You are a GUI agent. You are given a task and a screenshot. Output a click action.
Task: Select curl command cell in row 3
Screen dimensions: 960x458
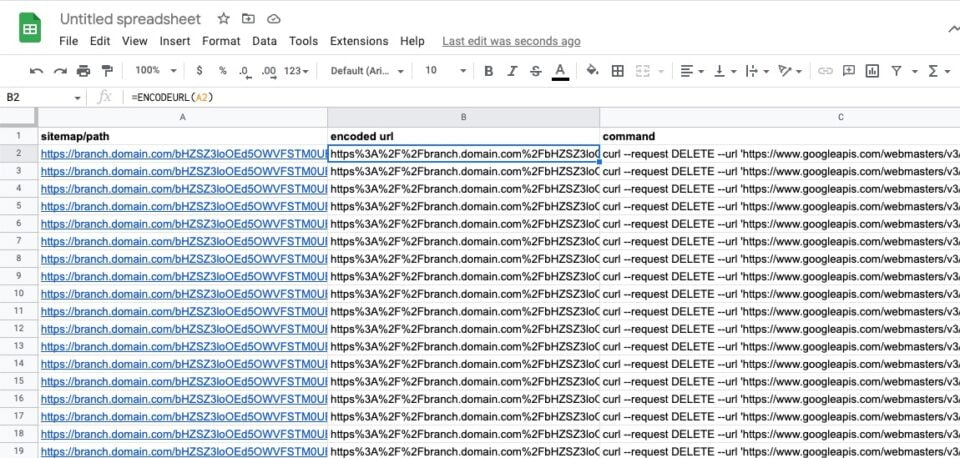coord(780,171)
